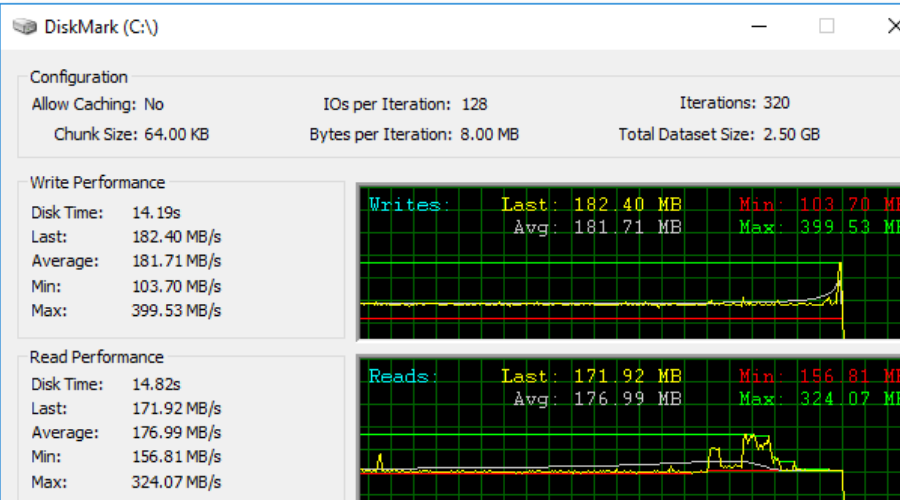The width and height of the screenshot is (900, 500).
Task: Click write Last value 182.40 MB/s
Action: (x=176, y=237)
